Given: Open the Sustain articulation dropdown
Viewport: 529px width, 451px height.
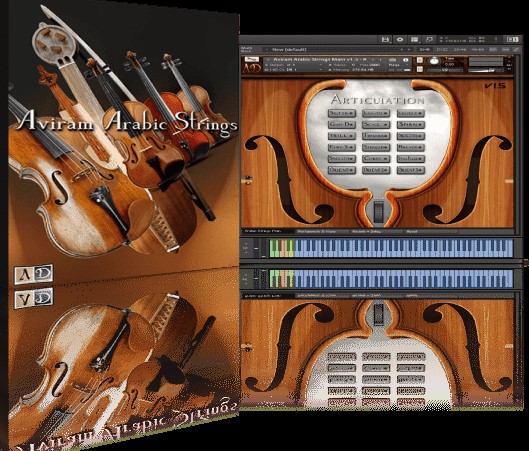Looking at the screenshot, I should (341, 113).
